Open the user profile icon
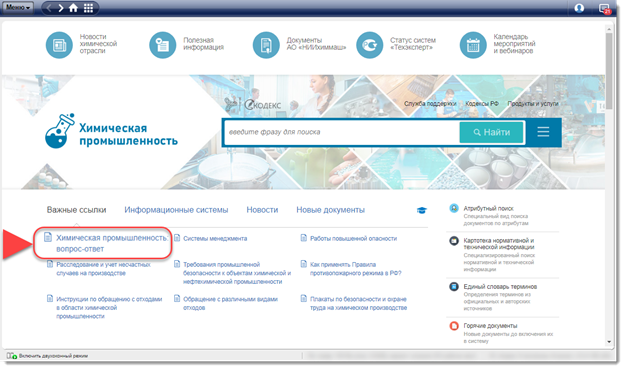The width and height of the screenshot is (624, 369). [x=579, y=8]
